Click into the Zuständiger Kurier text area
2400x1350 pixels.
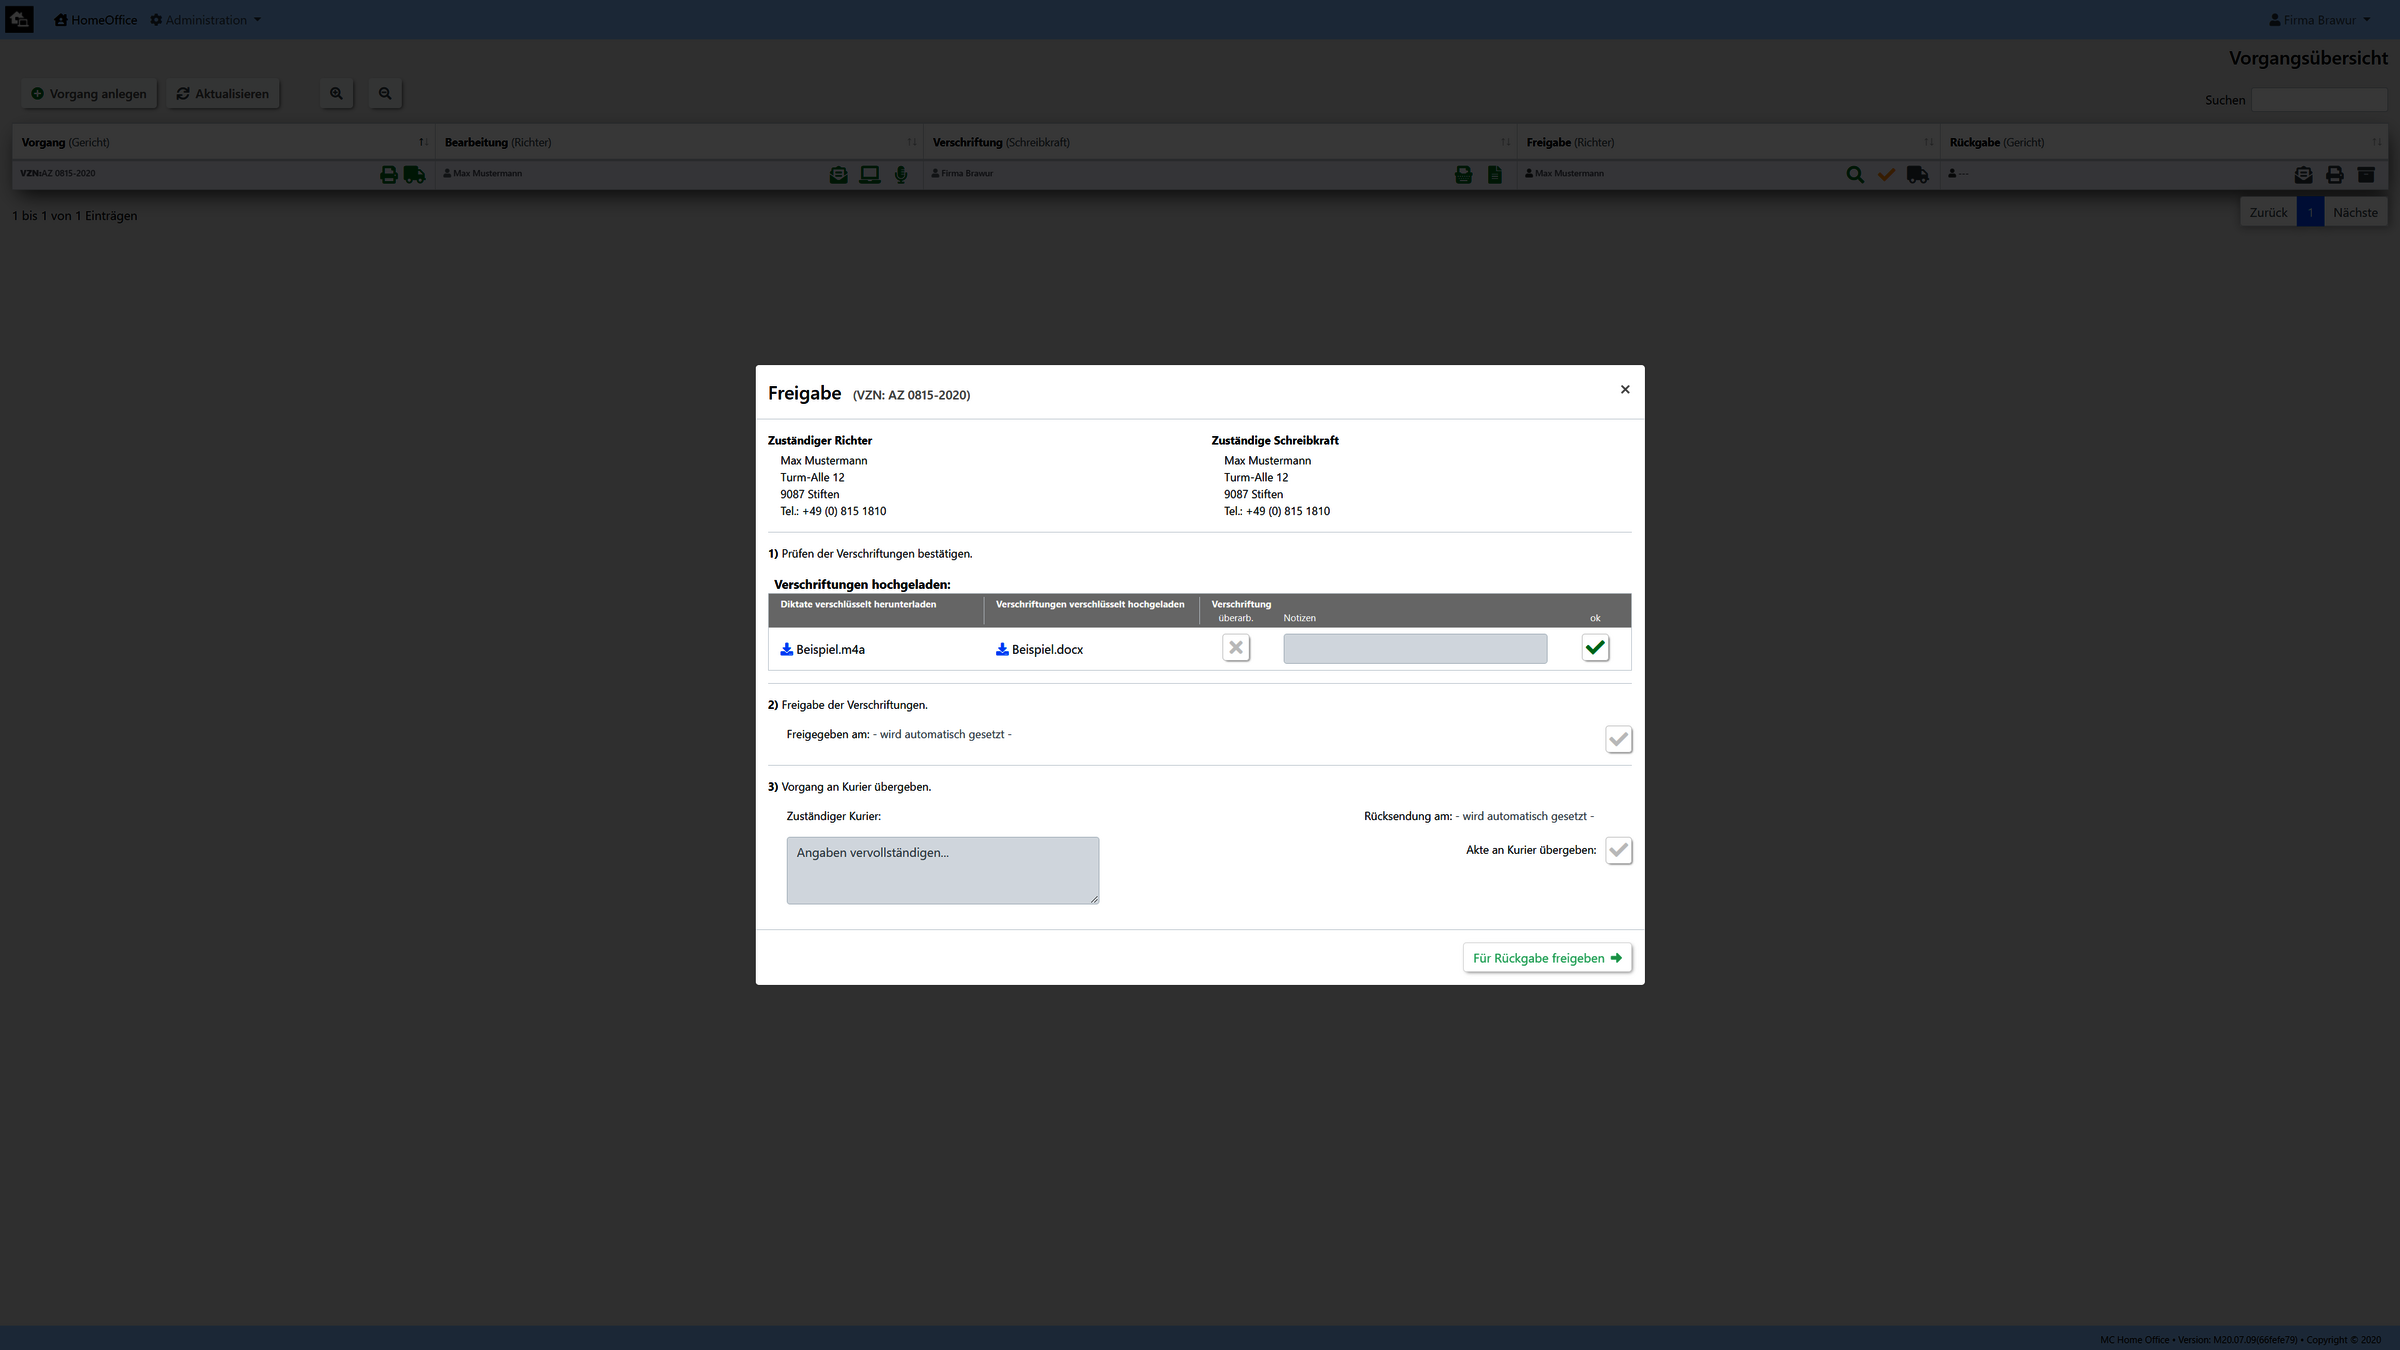pyautogui.click(x=942, y=871)
